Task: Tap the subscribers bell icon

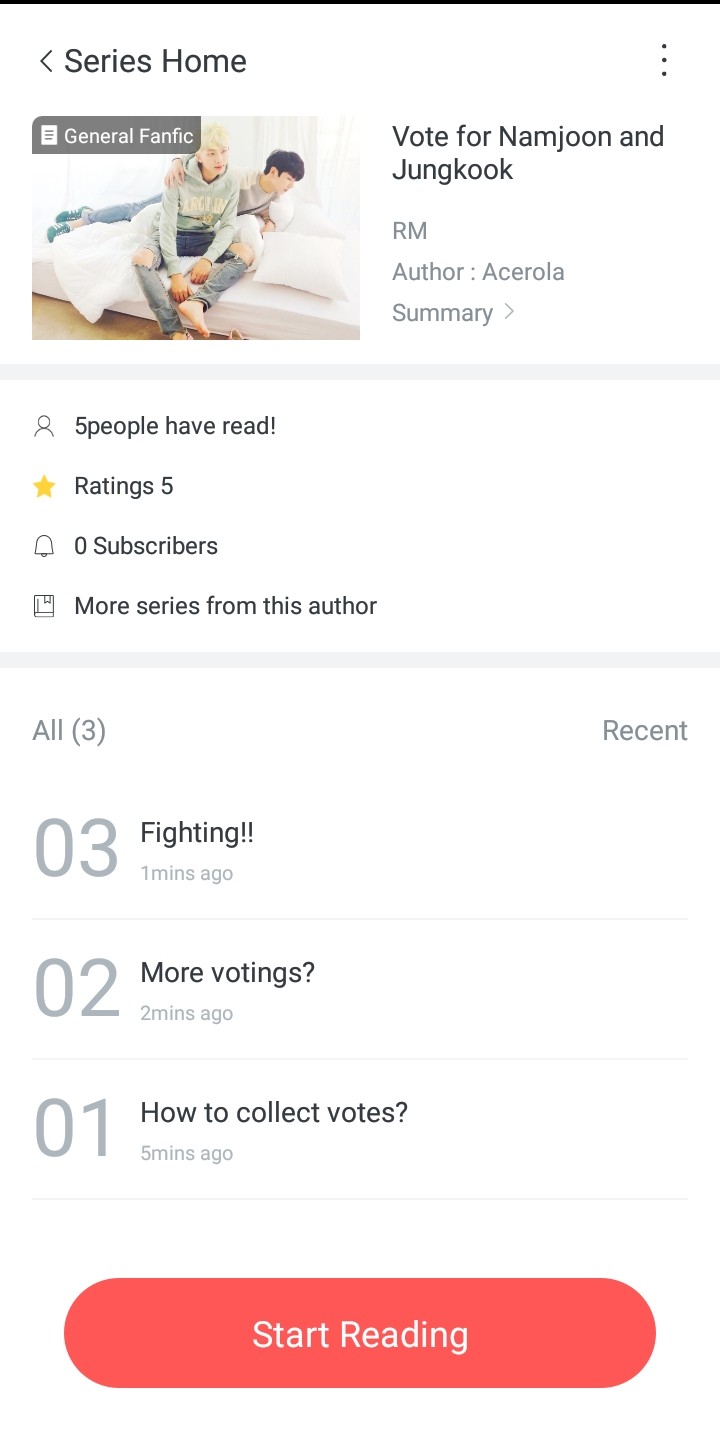Action: tap(44, 546)
